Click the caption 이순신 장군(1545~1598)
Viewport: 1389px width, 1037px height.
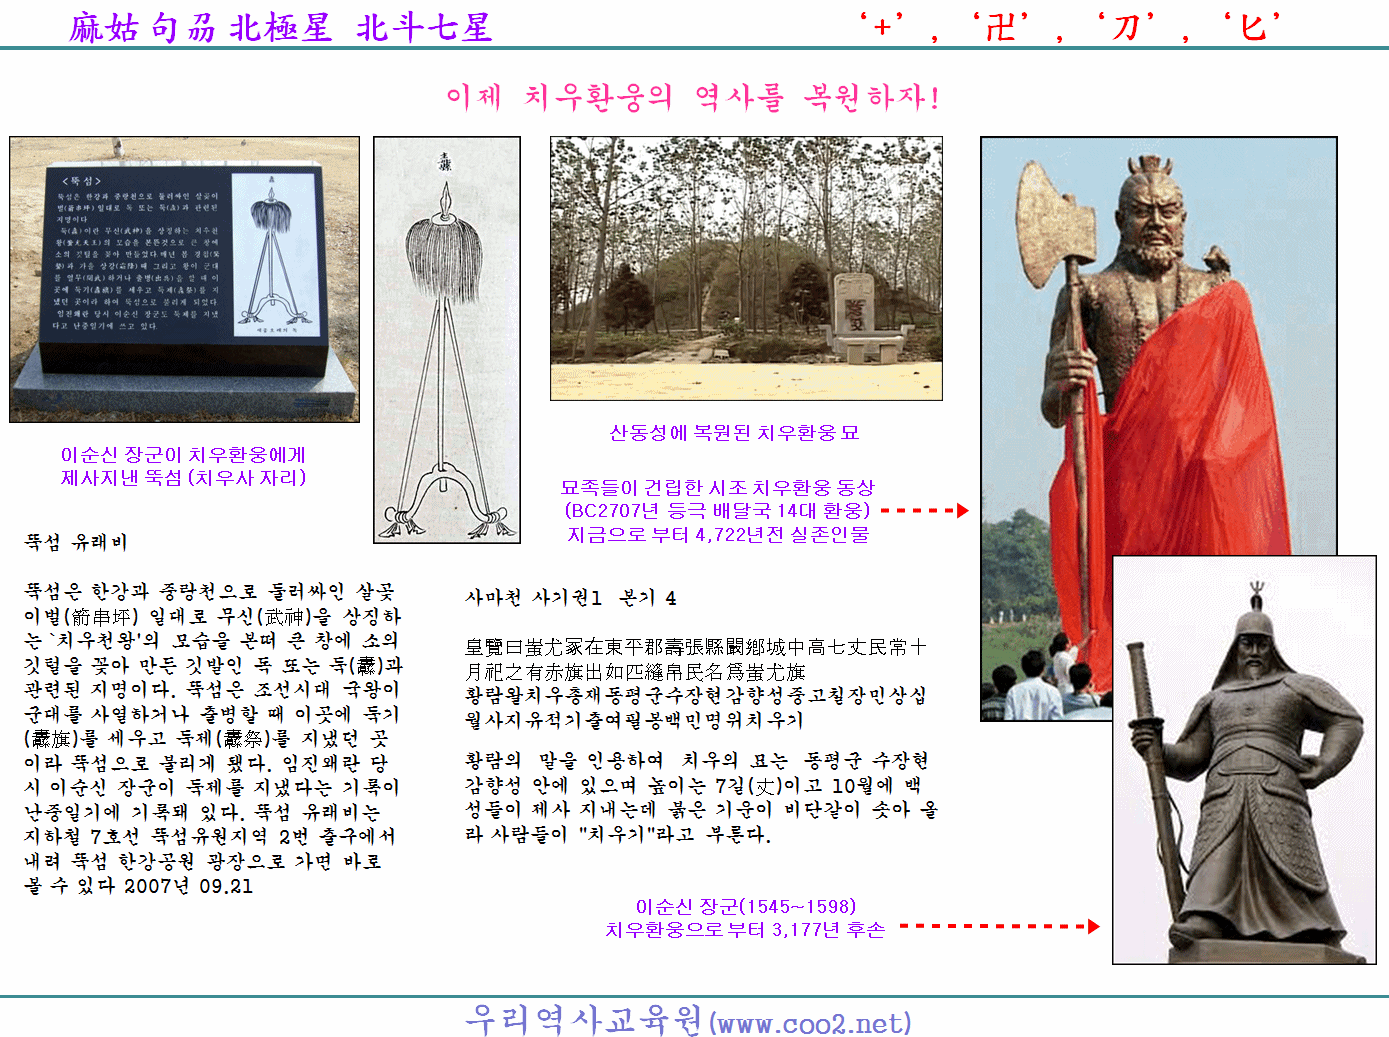746,906
